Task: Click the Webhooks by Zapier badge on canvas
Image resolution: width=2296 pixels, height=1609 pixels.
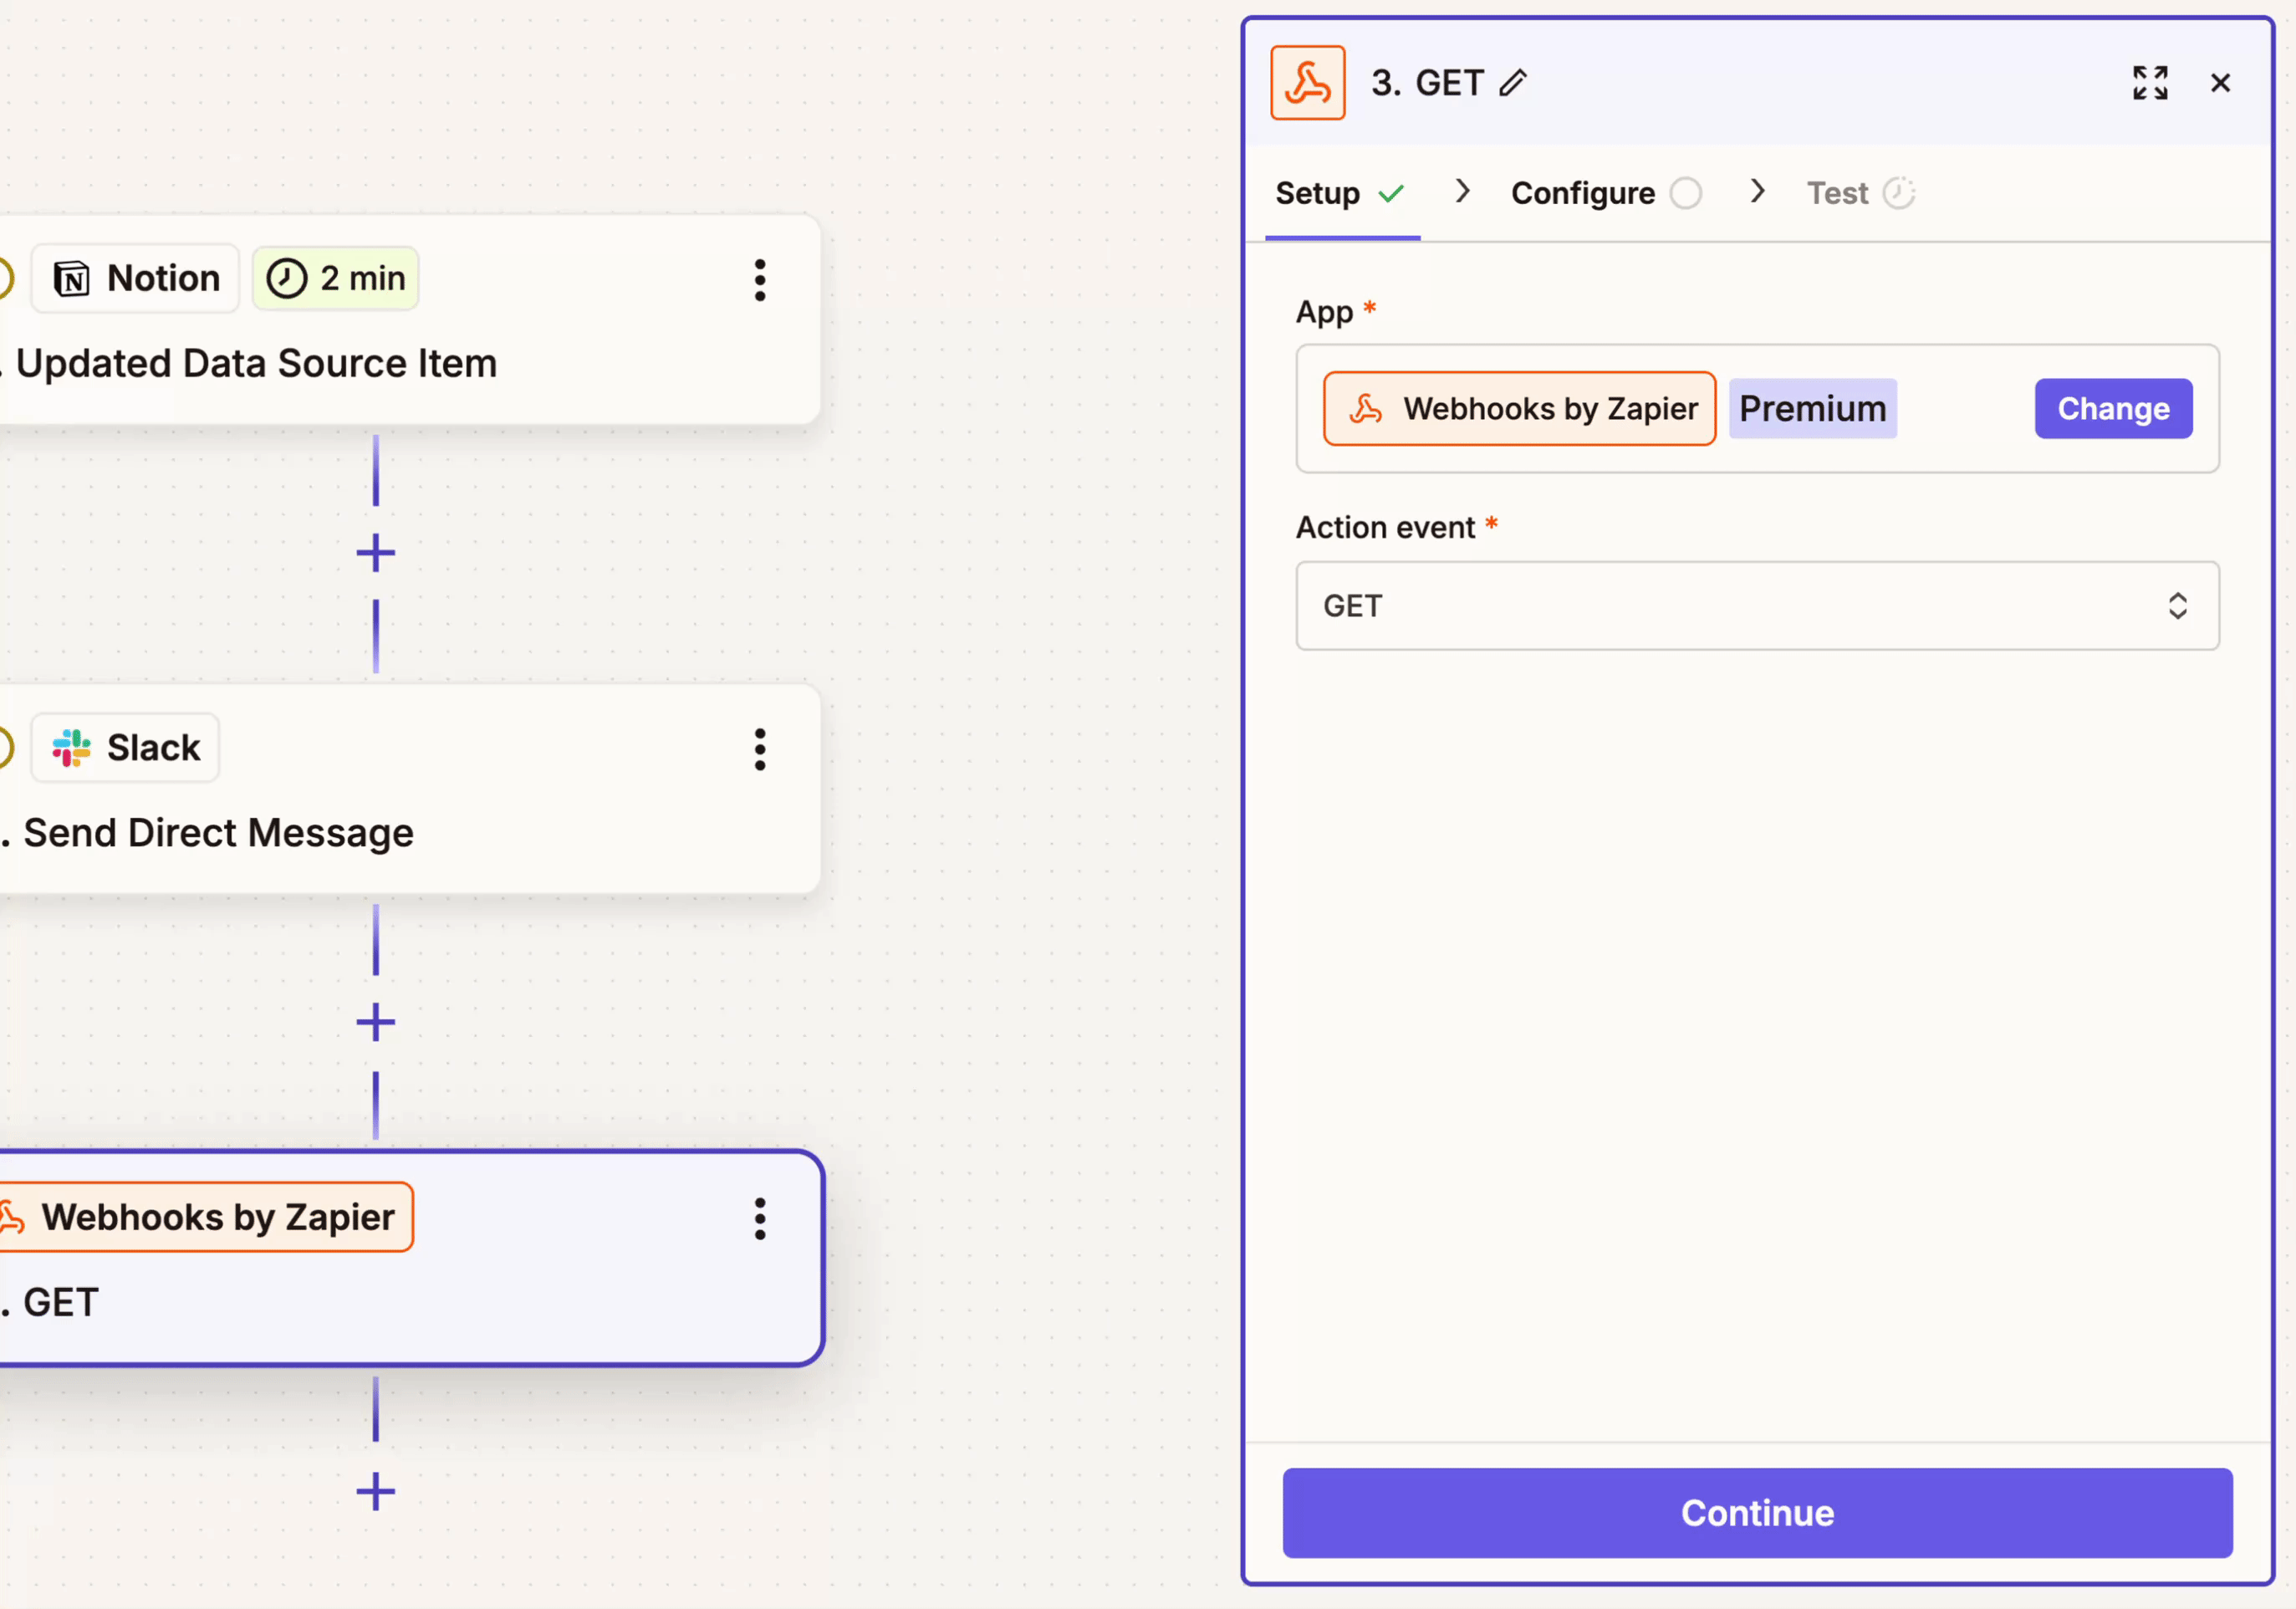Action: point(205,1217)
